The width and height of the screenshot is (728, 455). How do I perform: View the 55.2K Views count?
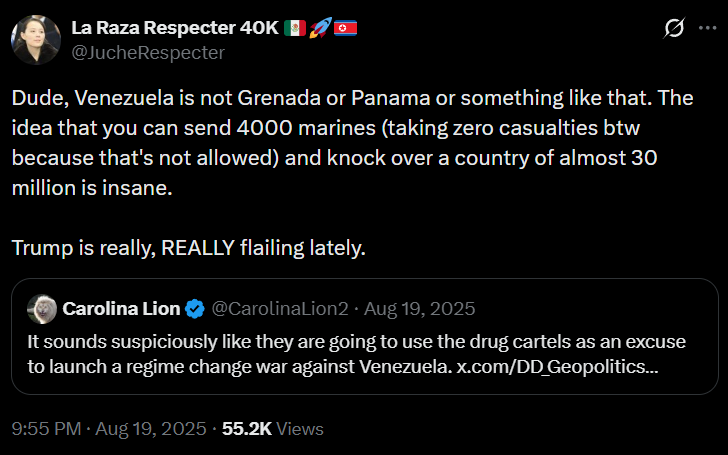point(272,428)
